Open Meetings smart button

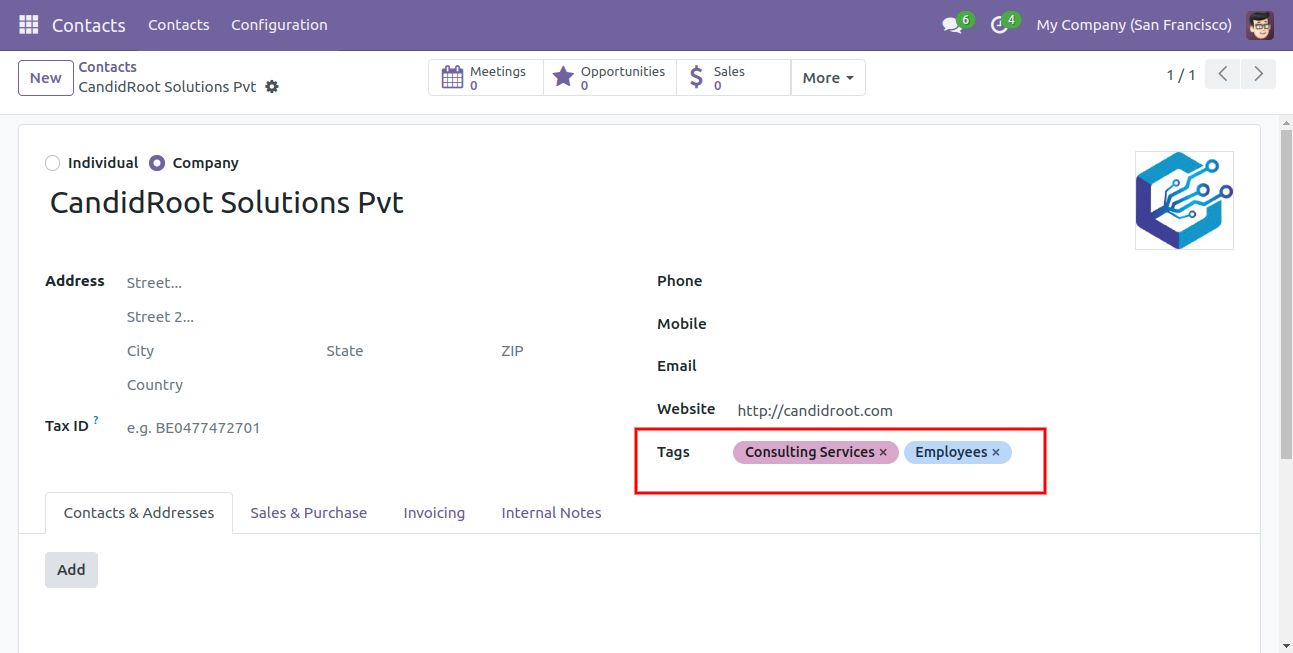[x=486, y=78]
